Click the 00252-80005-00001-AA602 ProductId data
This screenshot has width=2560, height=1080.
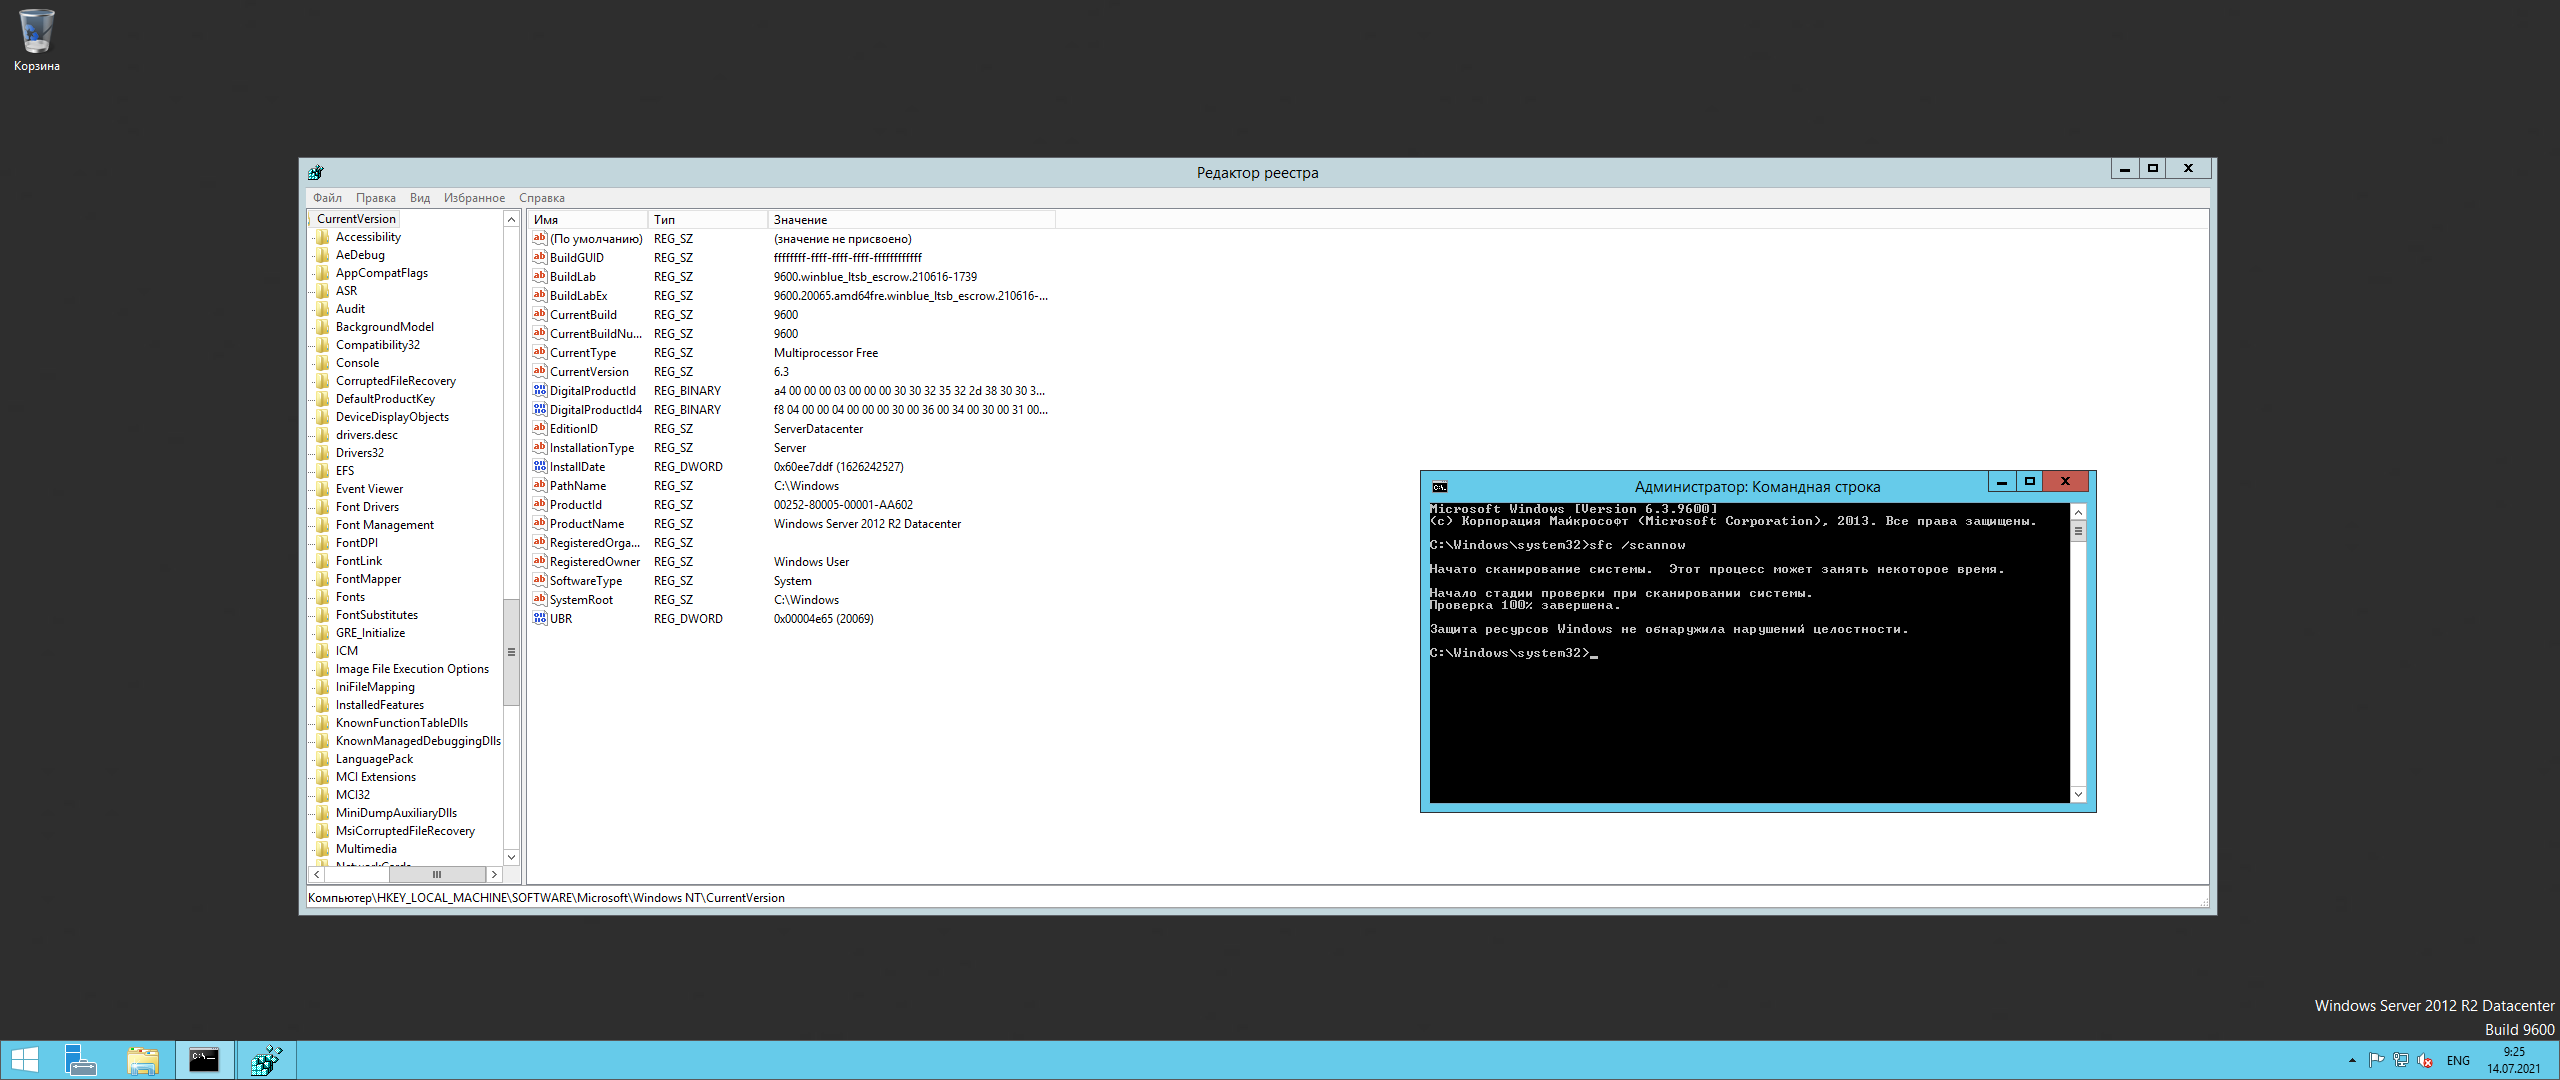(843, 505)
